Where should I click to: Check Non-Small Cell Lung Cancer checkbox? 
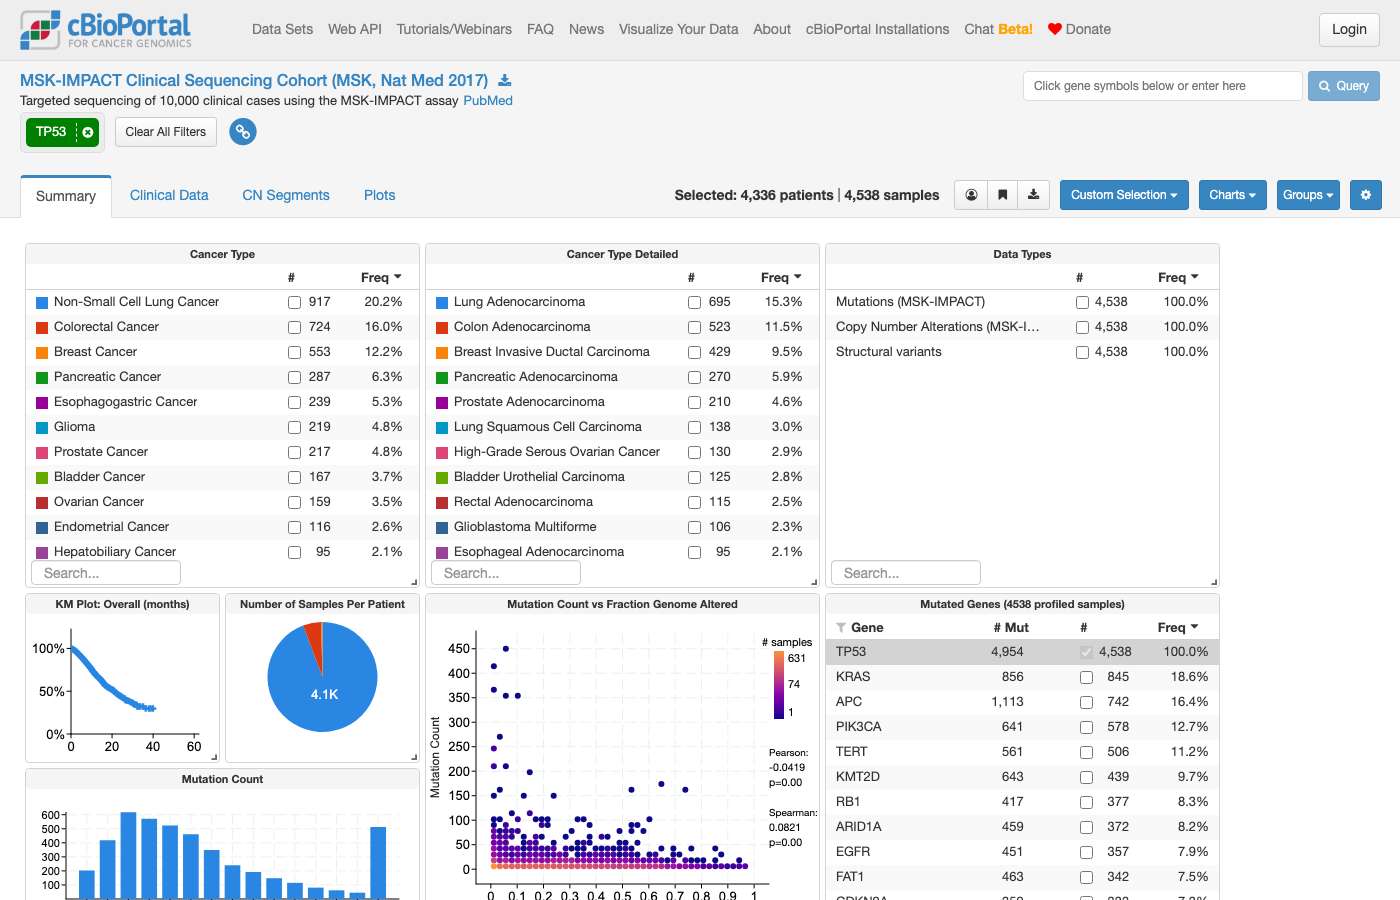pyautogui.click(x=294, y=302)
